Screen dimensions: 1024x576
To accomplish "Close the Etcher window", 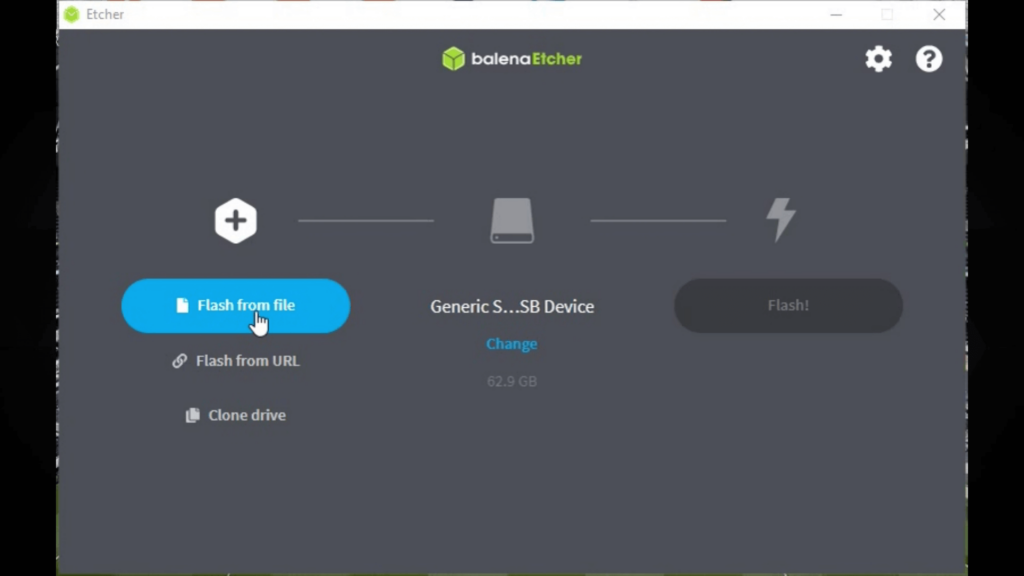I will click(939, 14).
